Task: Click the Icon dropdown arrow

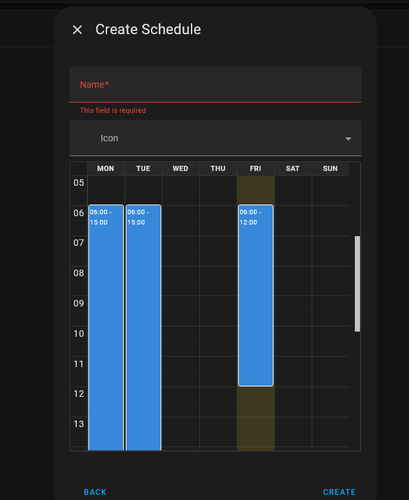Action: click(x=348, y=139)
